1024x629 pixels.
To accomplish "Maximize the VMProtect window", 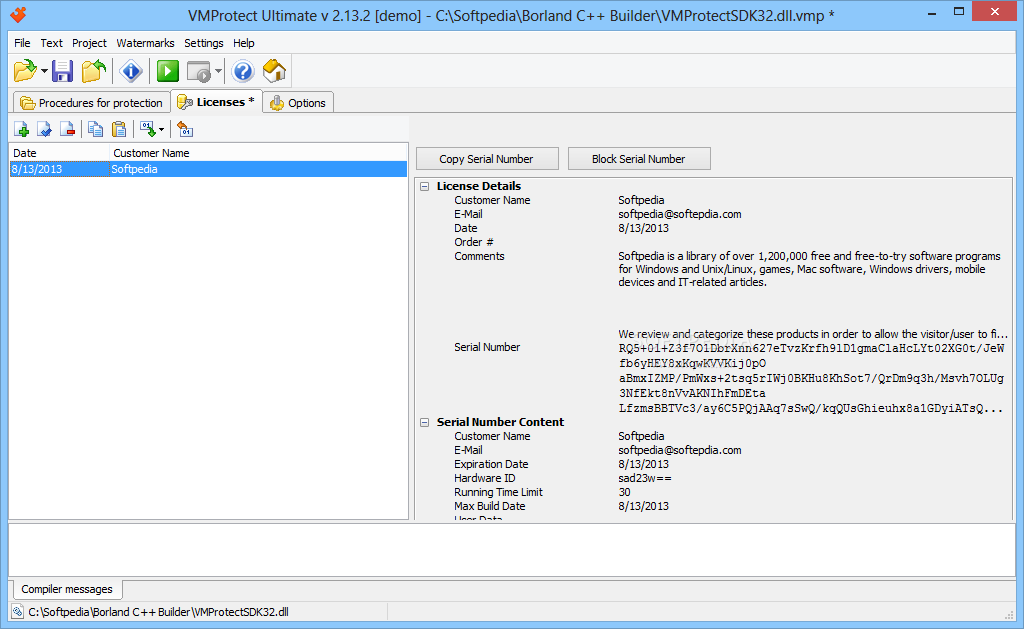I will click(x=959, y=11).
